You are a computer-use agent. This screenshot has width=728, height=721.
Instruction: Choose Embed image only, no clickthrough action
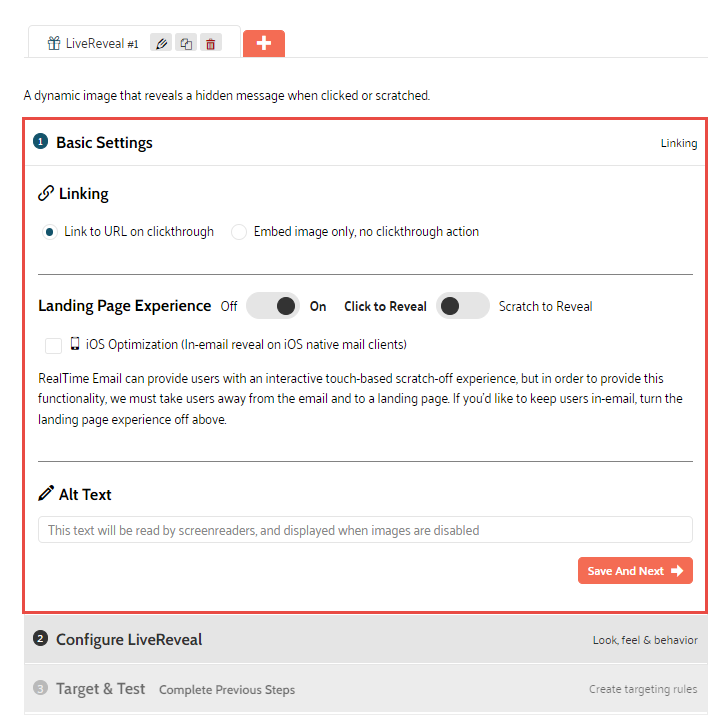click(239, 232)
